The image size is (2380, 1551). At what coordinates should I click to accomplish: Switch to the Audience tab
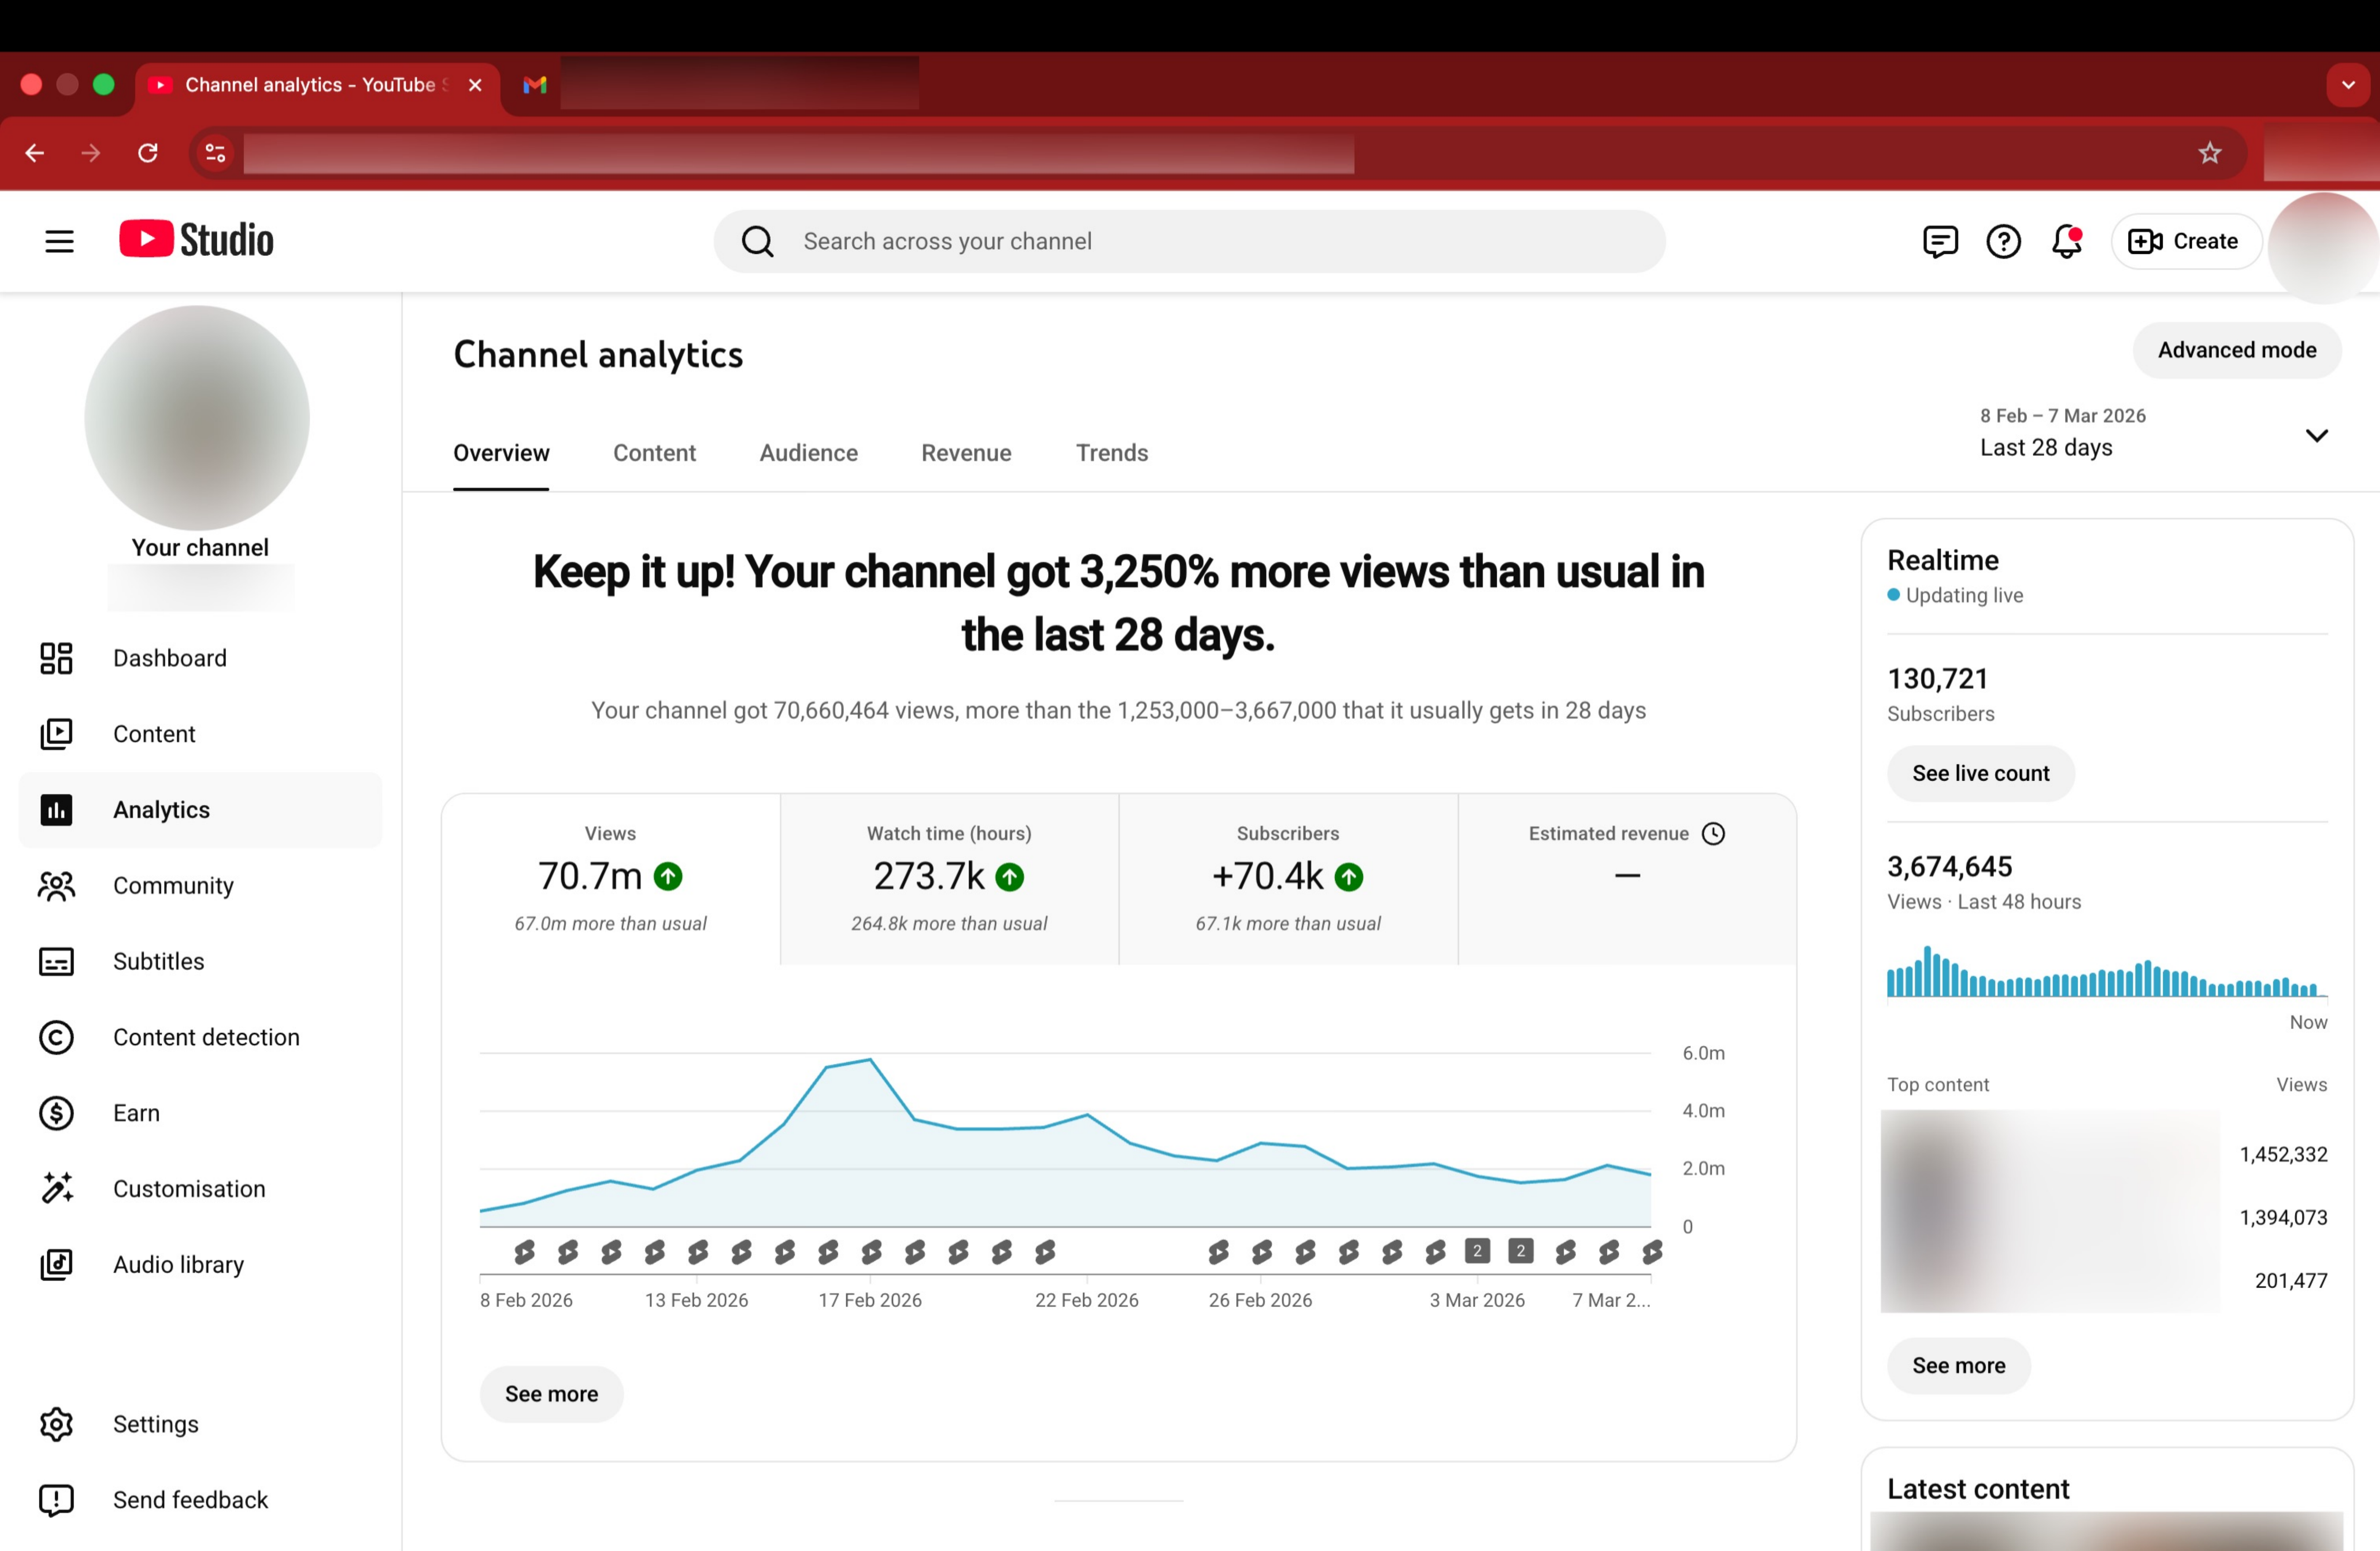click(808, 453)
